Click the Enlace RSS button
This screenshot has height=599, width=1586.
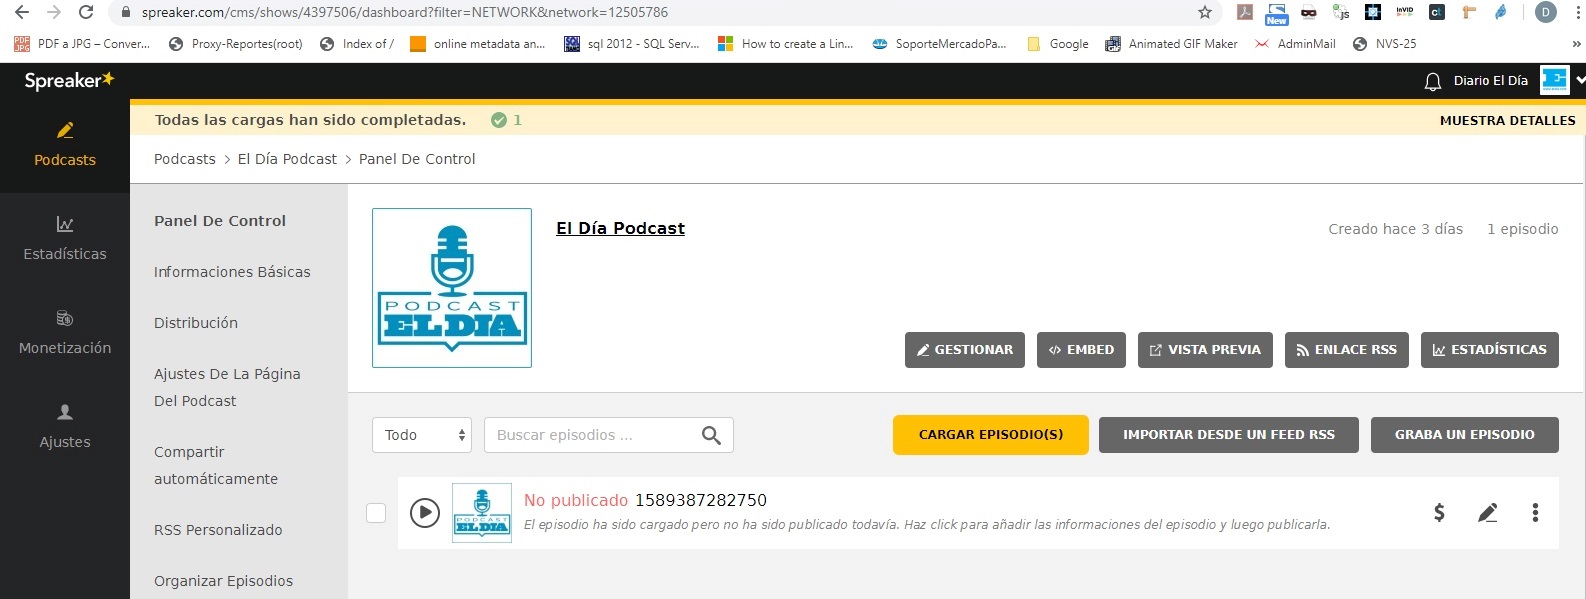(1346, 350)
